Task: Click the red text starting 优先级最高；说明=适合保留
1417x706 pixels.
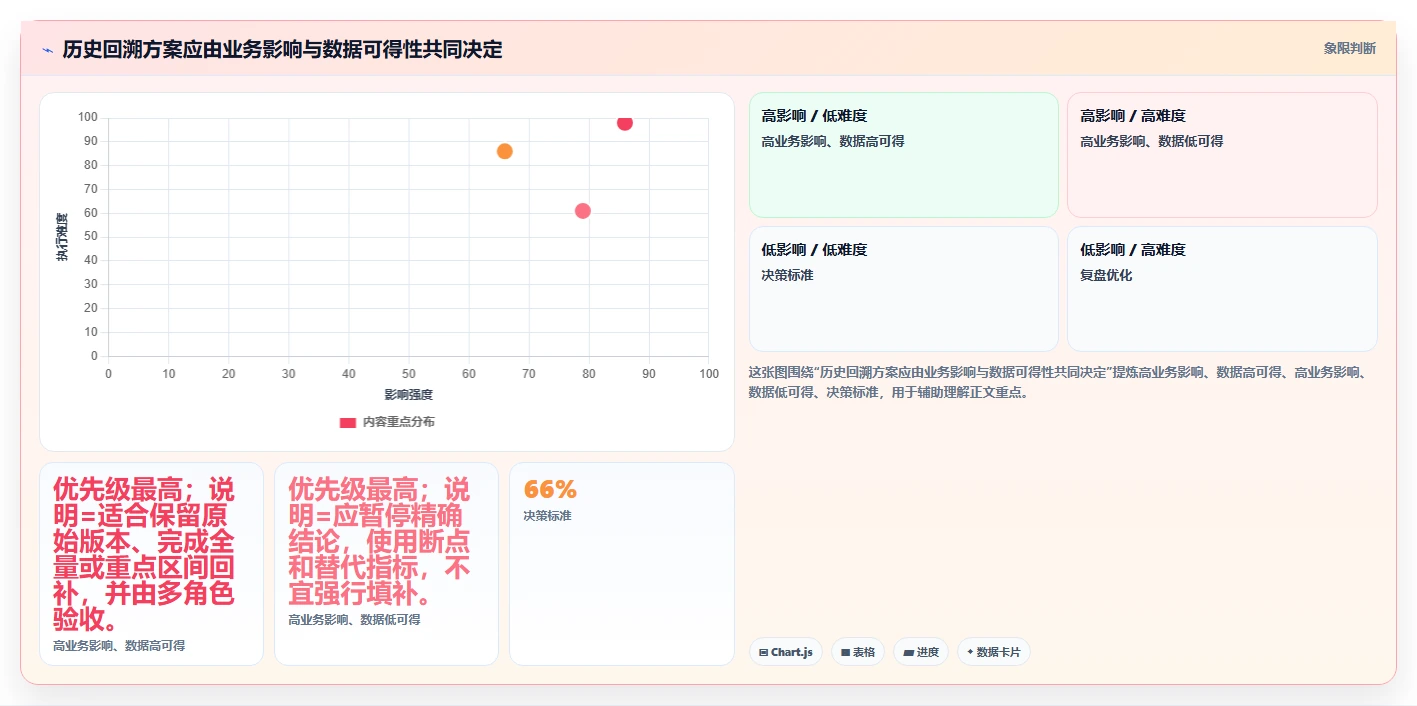Action: [146, 555]
